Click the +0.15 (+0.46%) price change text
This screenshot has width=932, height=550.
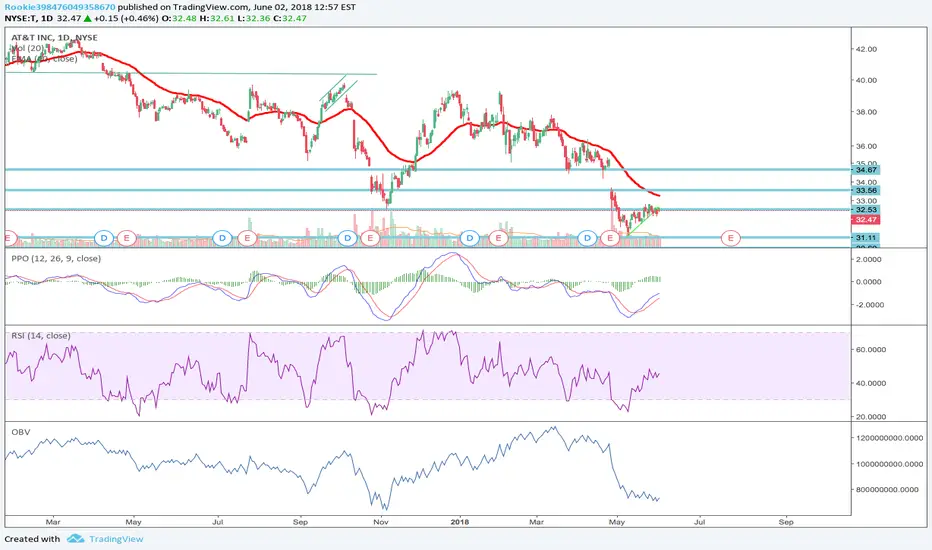tap(127, 18)
